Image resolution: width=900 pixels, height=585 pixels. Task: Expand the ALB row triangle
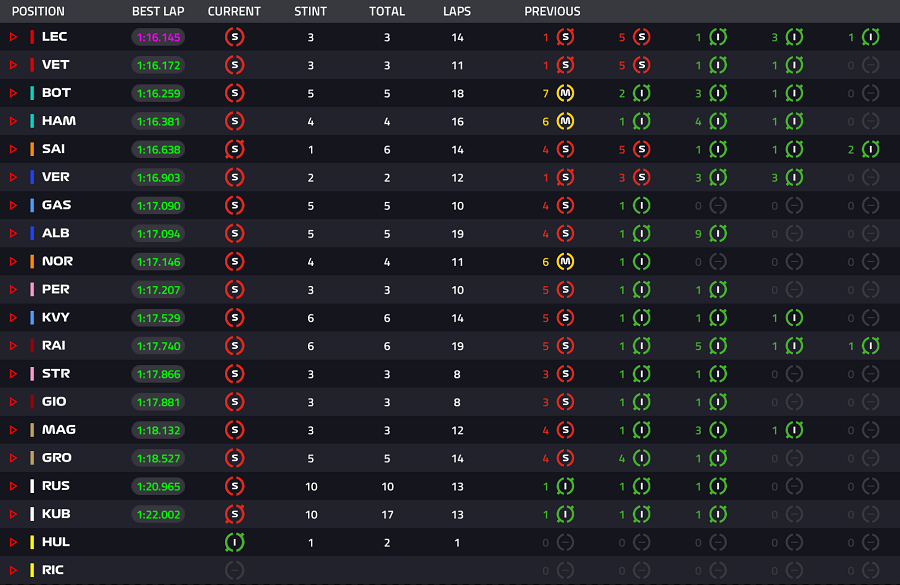(x=13, y=234)
